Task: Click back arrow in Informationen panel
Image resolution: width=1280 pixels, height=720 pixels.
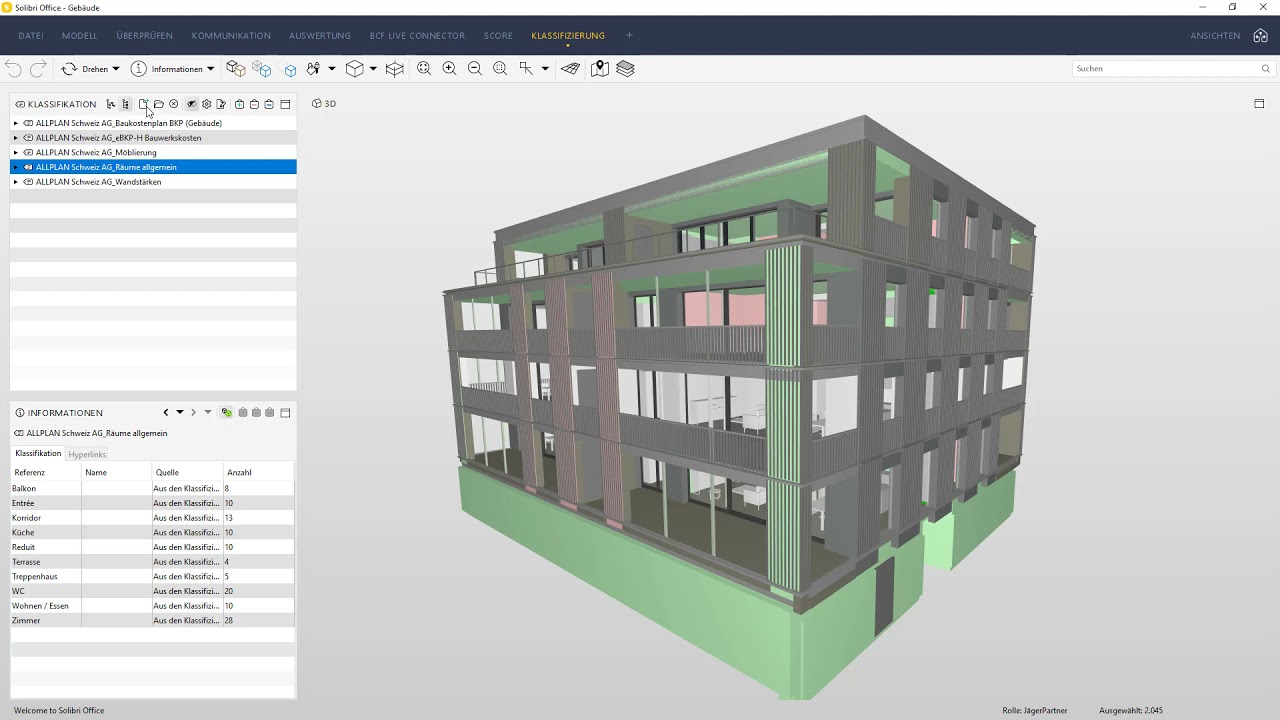Action: (166, 412)
